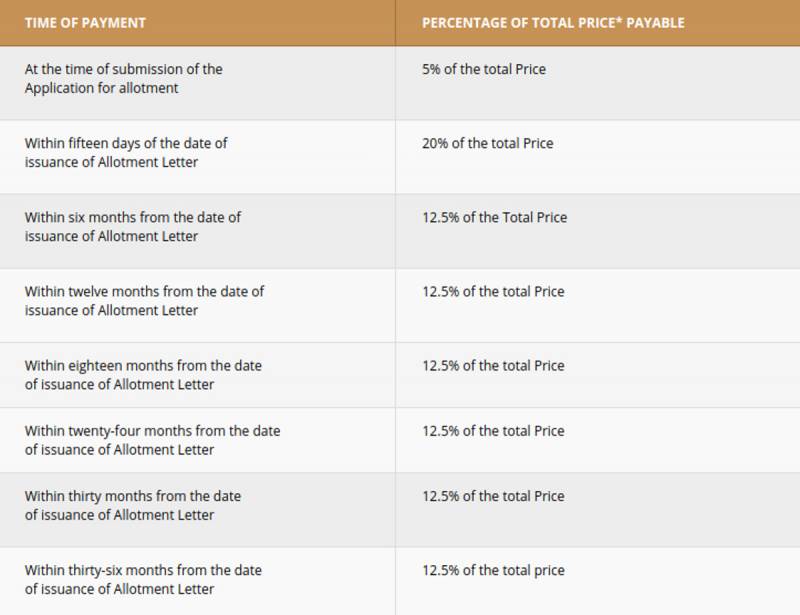Screen dimensions: 800x615
Task: Click 'Application for allotment' text in first row
Action: coord(103,88)
